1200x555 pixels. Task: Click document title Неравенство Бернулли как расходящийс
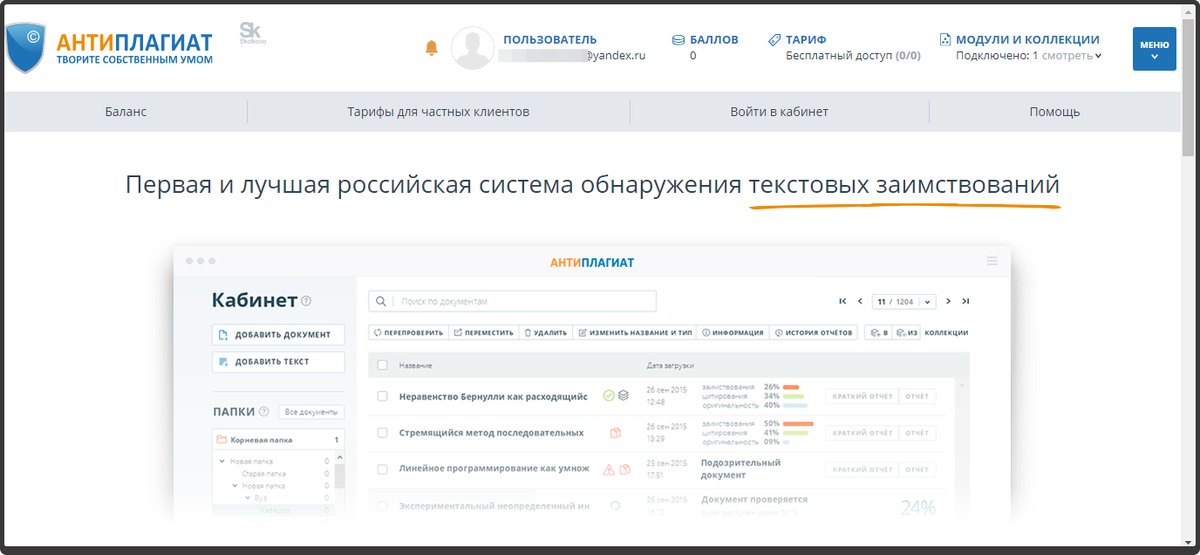click(x=493, y=396)
